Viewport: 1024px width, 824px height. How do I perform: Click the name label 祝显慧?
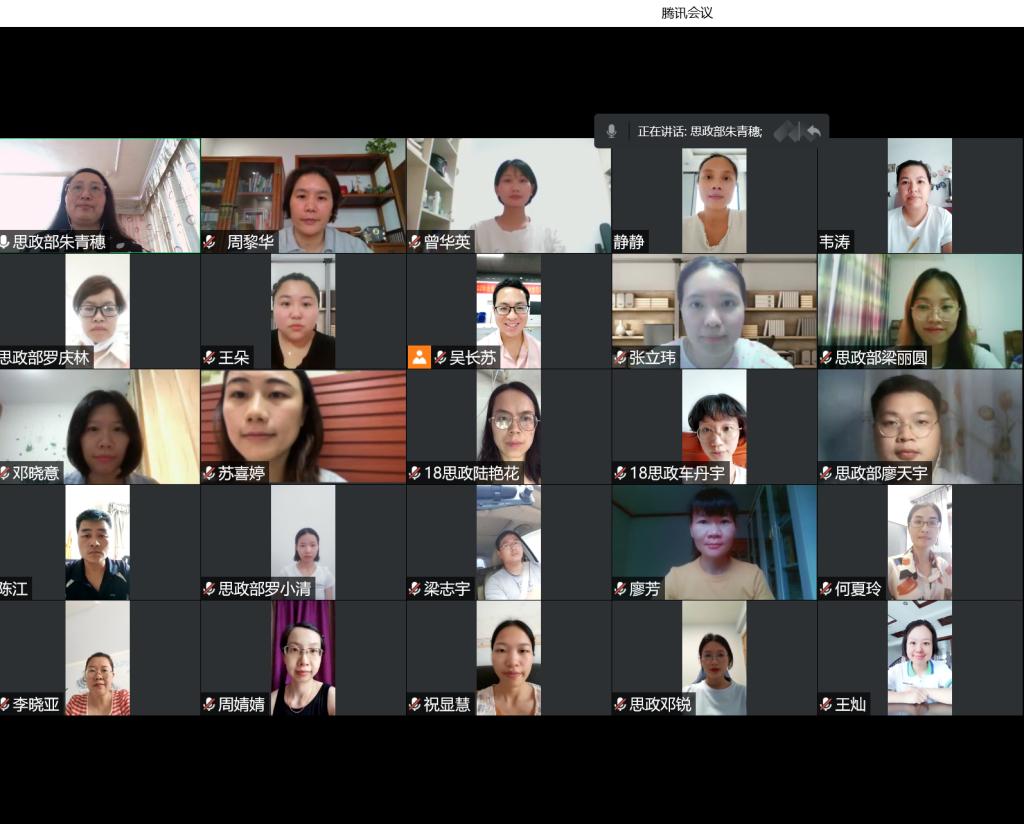click(x=447, y=705)
